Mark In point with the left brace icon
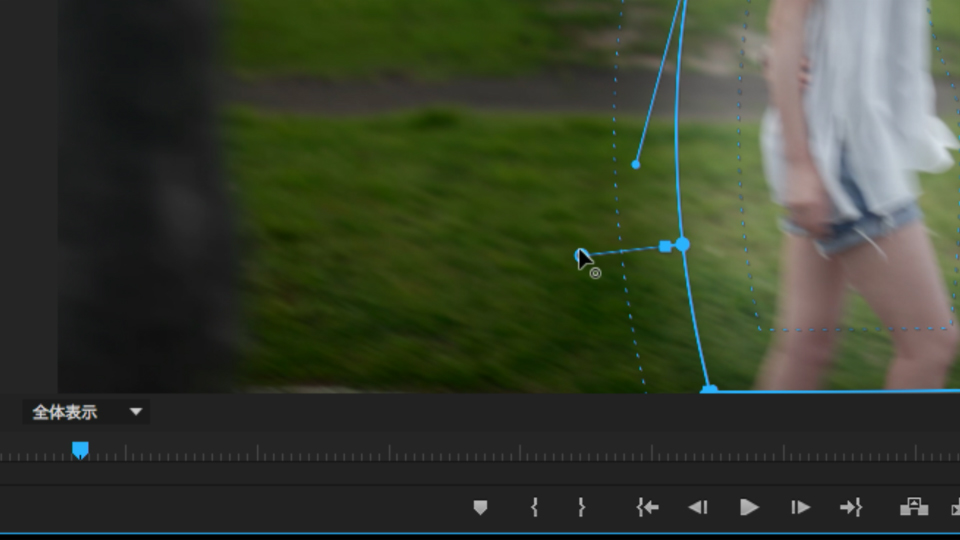This screenshot has width=960, height=540. [x=534, y=508]
